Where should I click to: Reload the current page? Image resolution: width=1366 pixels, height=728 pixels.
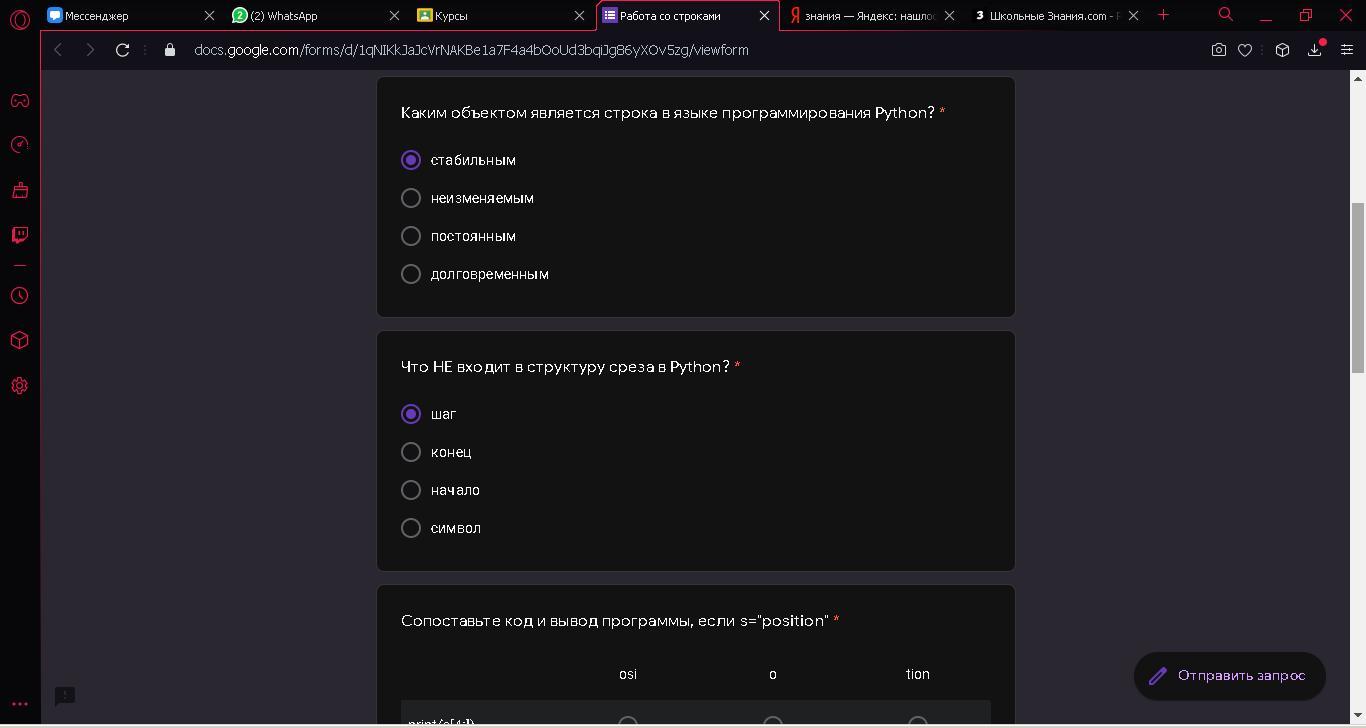tap(122, 50)
